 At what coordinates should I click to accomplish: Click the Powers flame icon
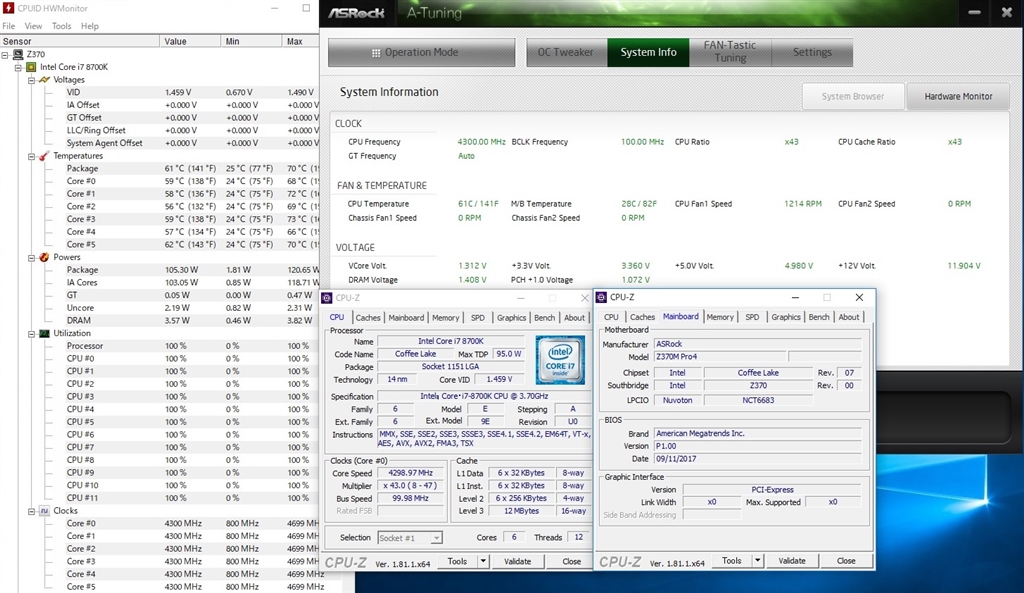(44, 257)
